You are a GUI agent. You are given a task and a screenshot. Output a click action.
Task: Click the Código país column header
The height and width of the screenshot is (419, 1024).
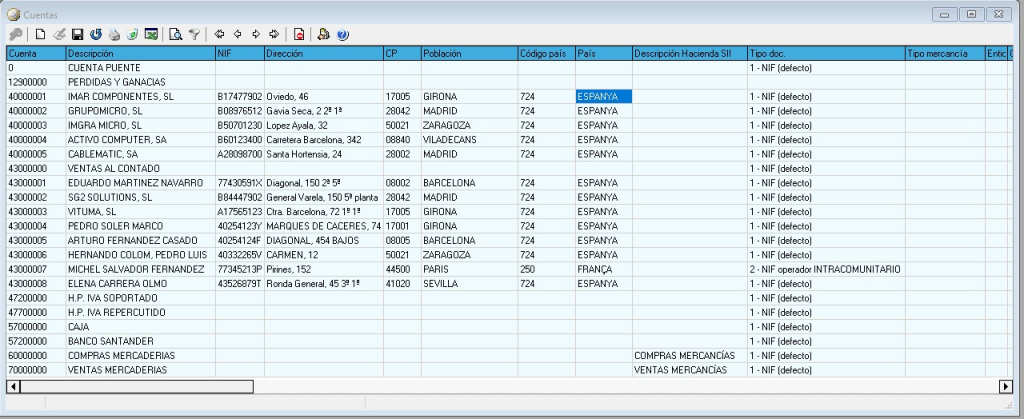point(547,54)
